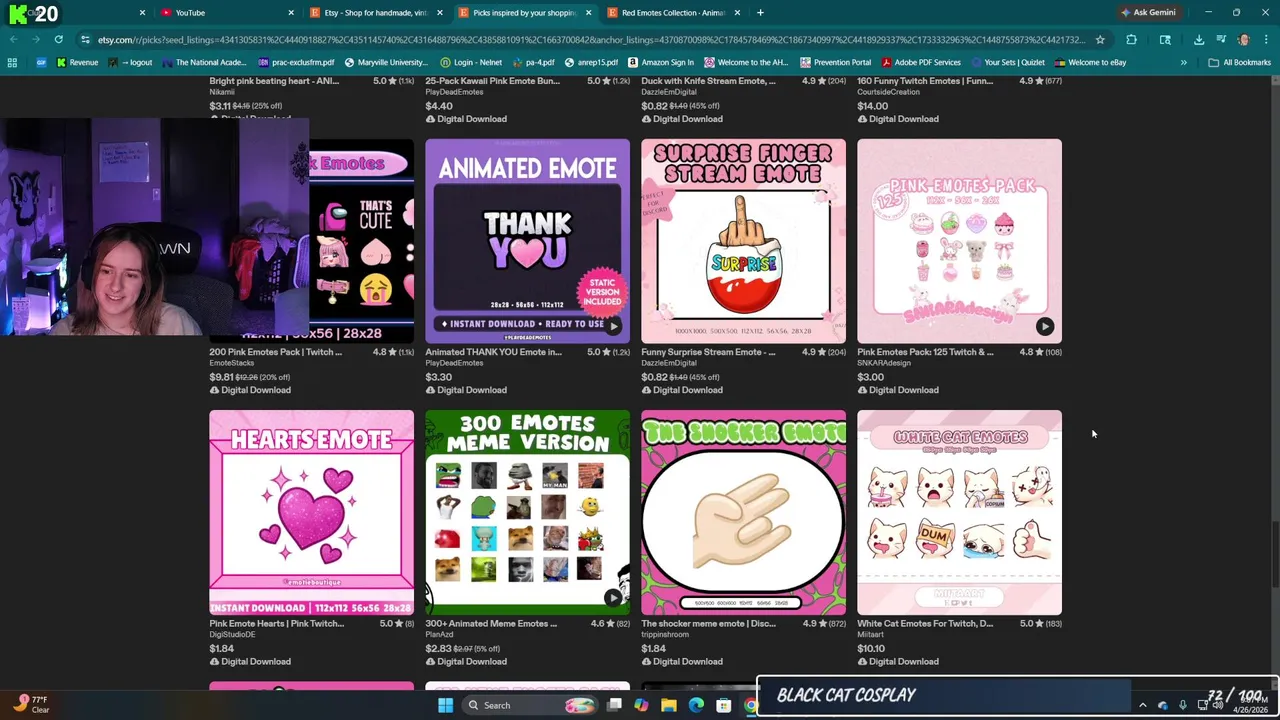
Task: Play video preview on Animated THANK YOU emote
Action: pos(613,326)
